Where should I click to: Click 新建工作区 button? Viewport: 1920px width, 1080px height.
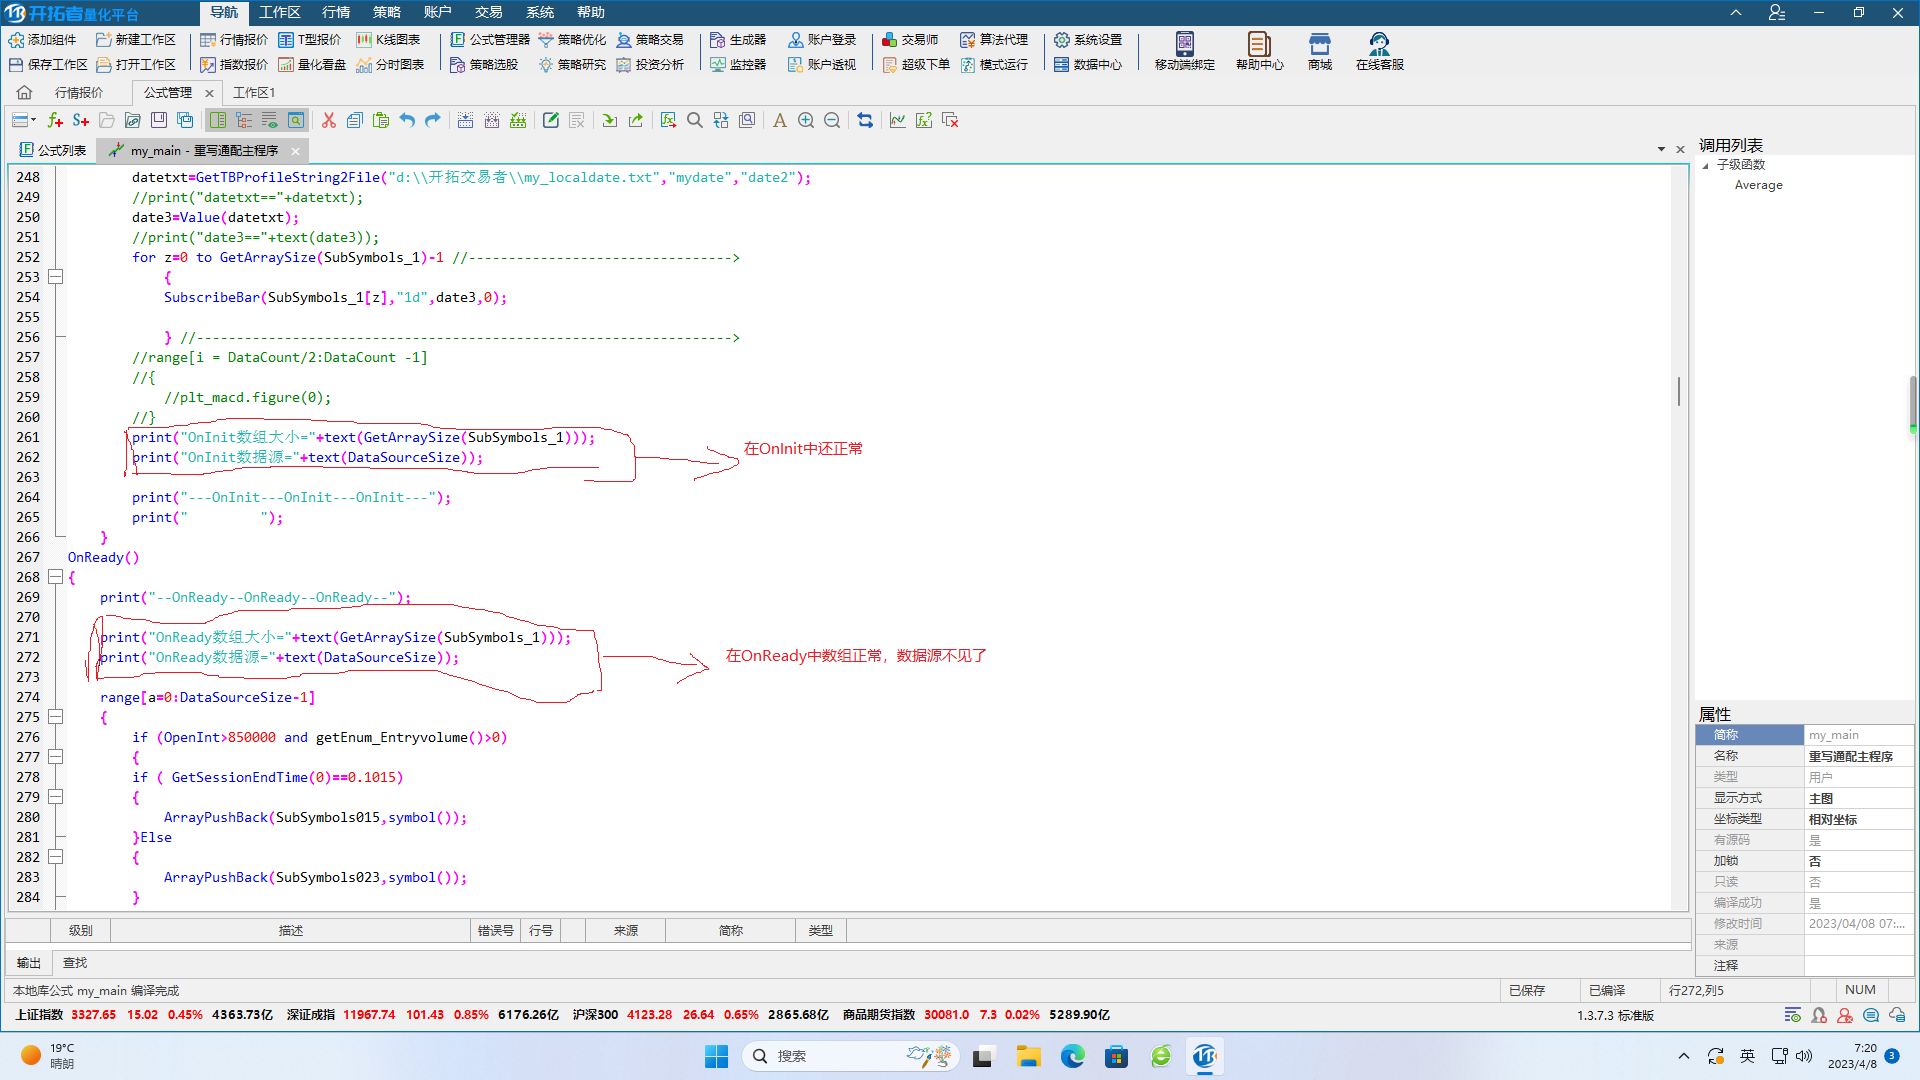click(x=136, y=40)
